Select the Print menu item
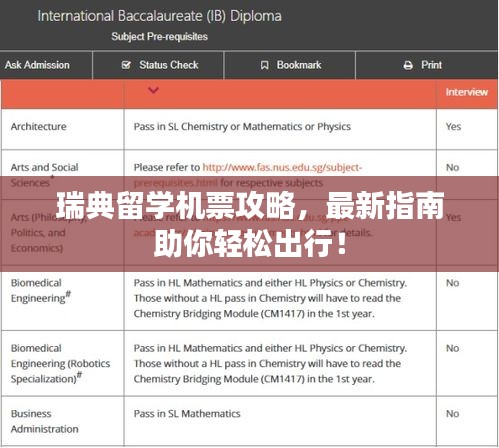The image size is (499, 448). click(x=427, y=65)
